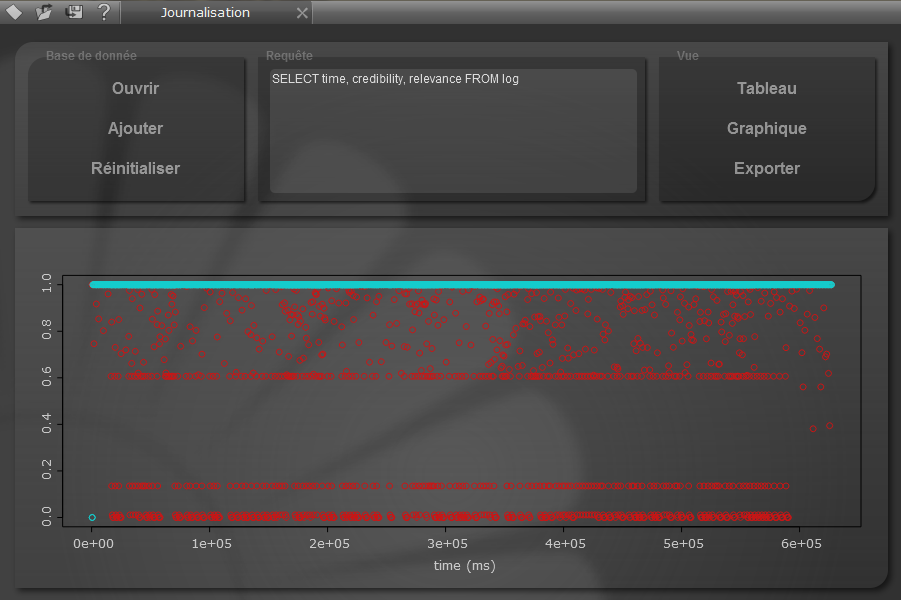Viewport: 901px width, 600px height.
Task: Open file via folder icon in toolbar
Action: pyautogui.click(x=44, y=12)
